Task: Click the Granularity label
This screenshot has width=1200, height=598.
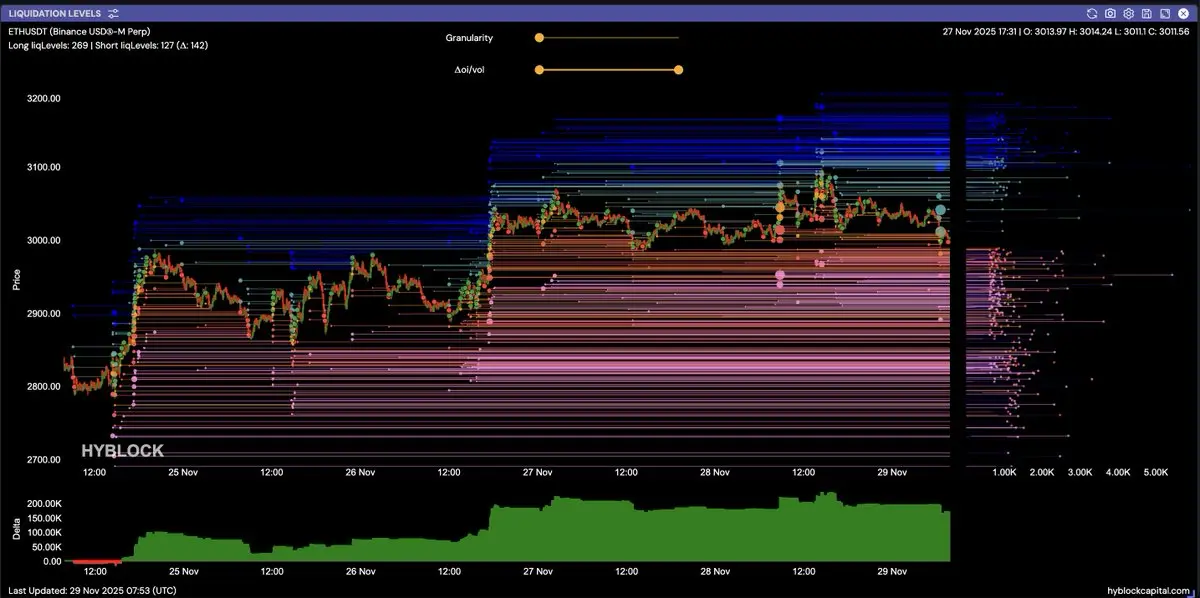Action: coord(469,38)
